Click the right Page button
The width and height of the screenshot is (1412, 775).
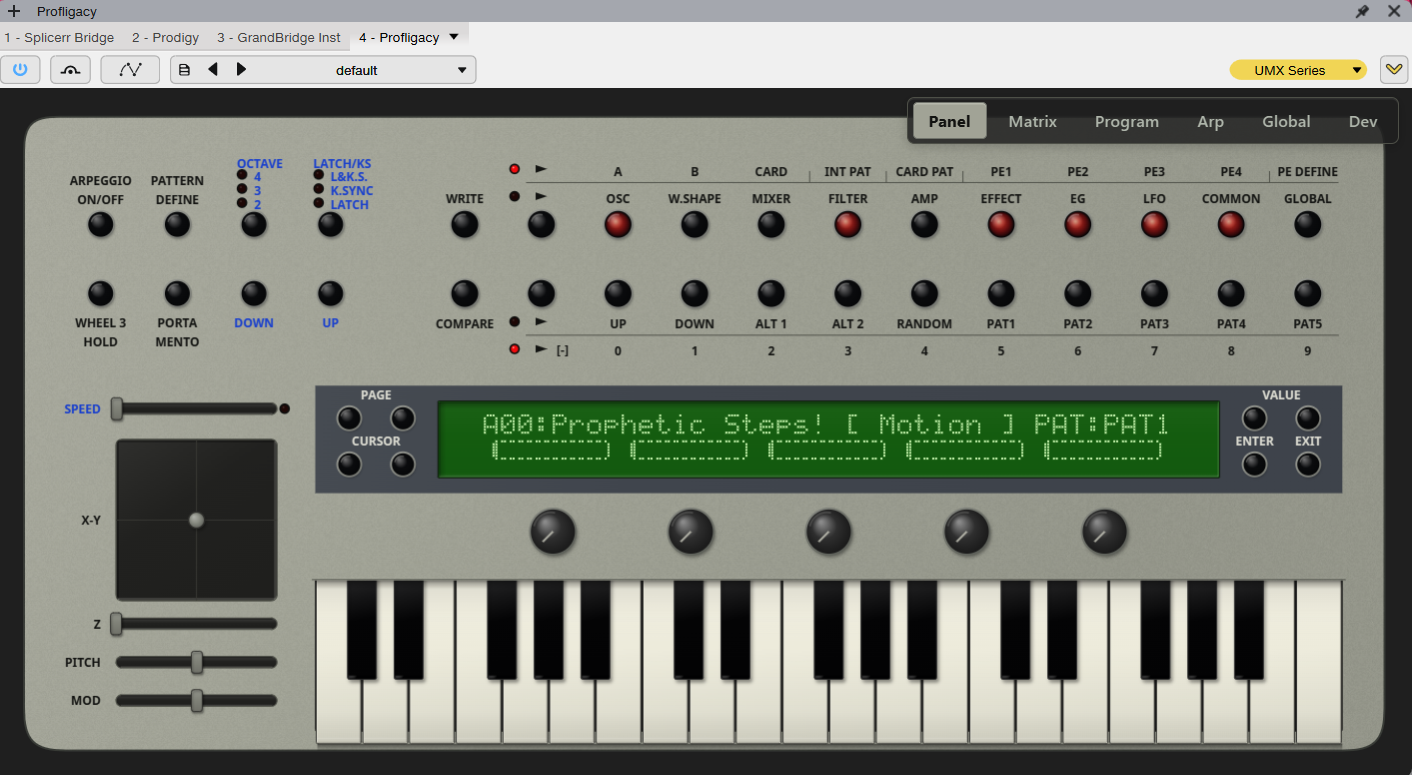[x=403, y=418]
